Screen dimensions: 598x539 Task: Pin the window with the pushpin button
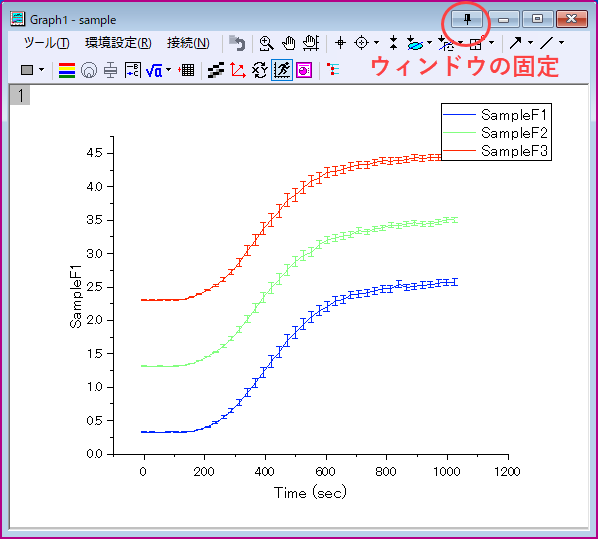pos(467,19)
